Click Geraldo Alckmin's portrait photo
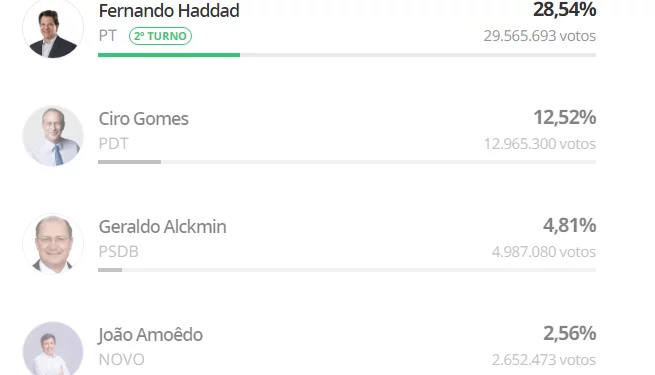The image size is (655, 375). pyautogui.click(x=53, y=244)
